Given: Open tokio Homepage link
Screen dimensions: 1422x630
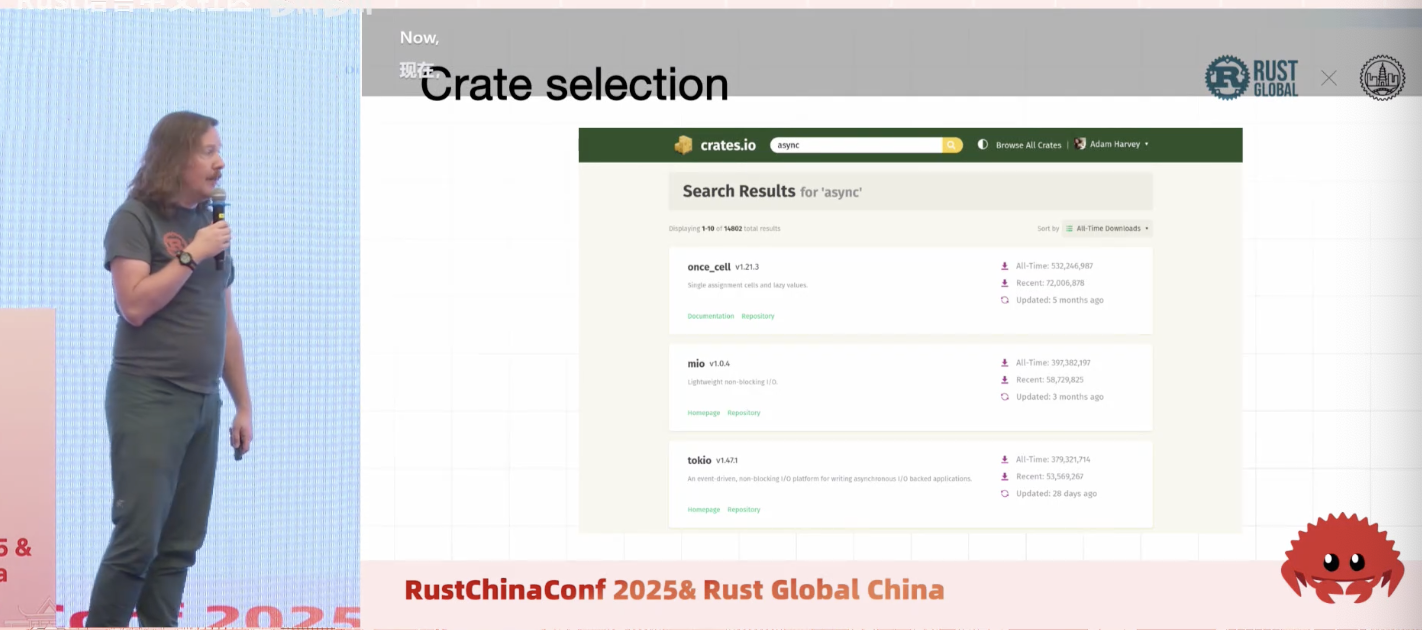Looking at the screenshot, I should [x=704, y=510].
